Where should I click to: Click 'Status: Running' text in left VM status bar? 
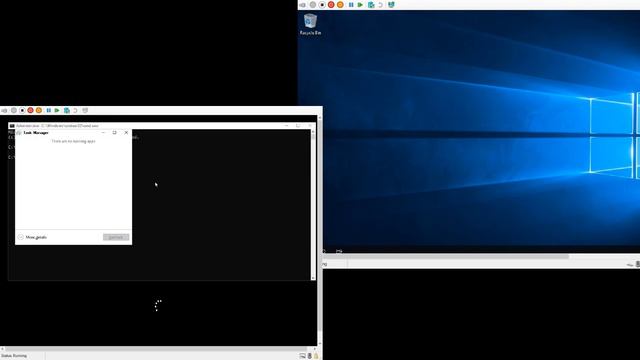[x=14, y=356]
